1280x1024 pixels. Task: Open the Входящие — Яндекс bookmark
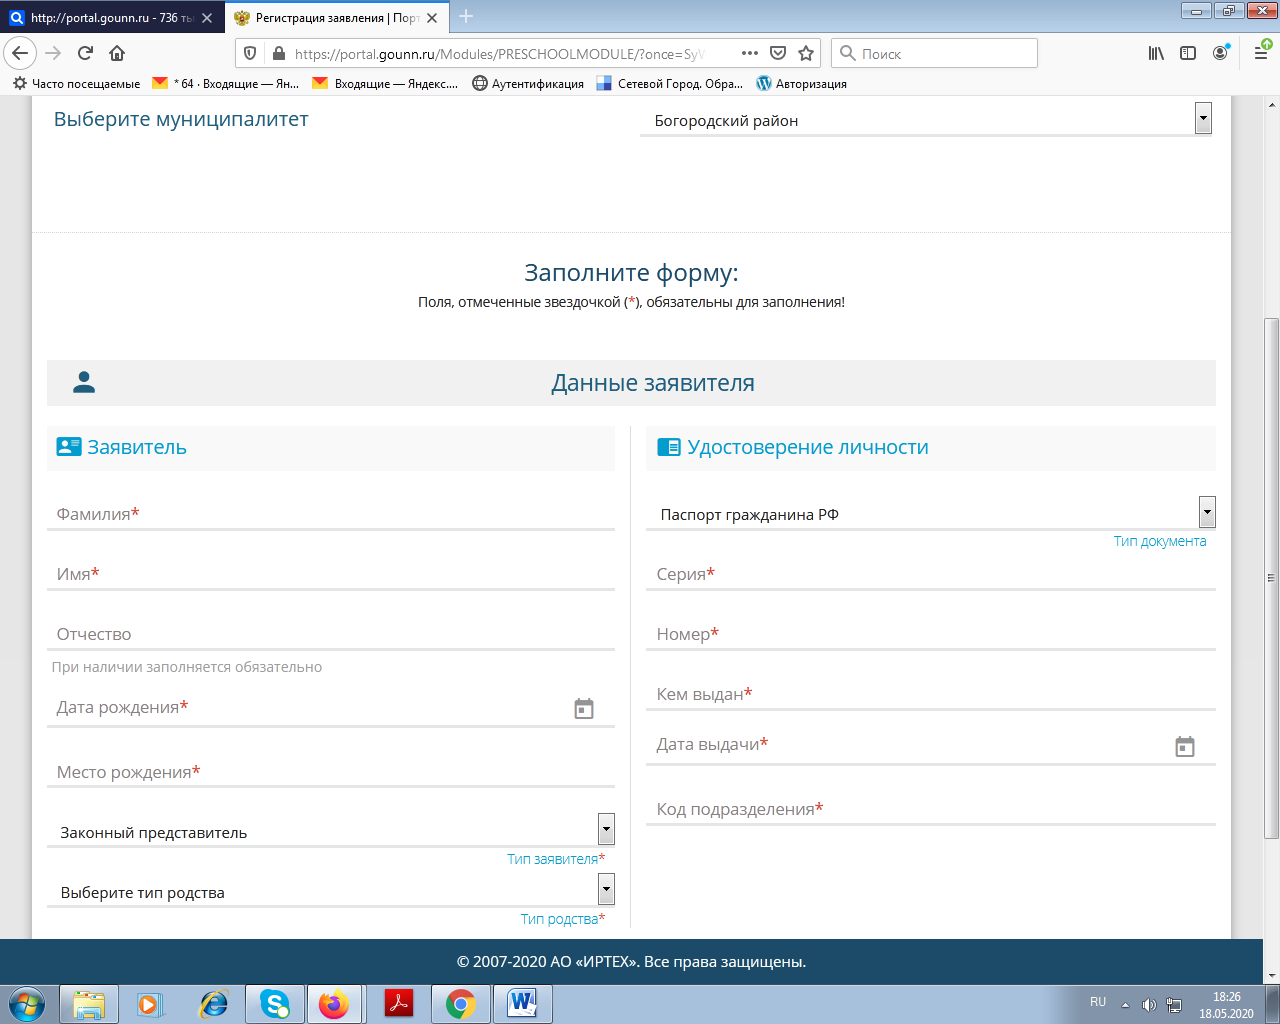[385, 84]
